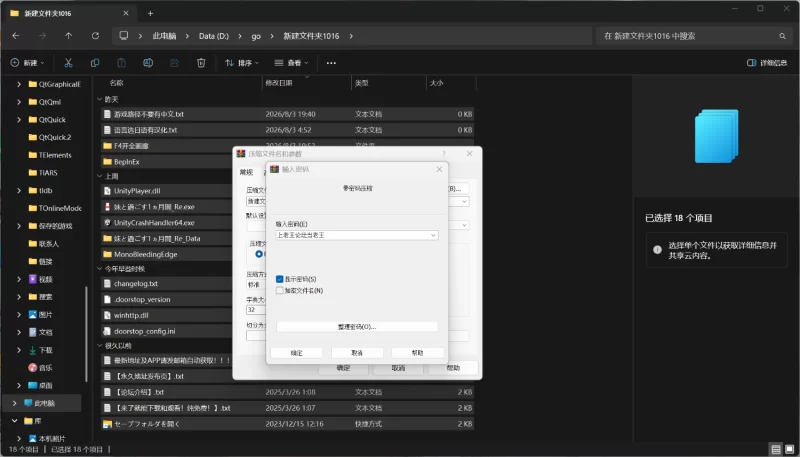Click 取消 in the 压缩文件名和参数 dialog
The width and height of the screenshot is (800, 457).
click(x=398, y=368)
